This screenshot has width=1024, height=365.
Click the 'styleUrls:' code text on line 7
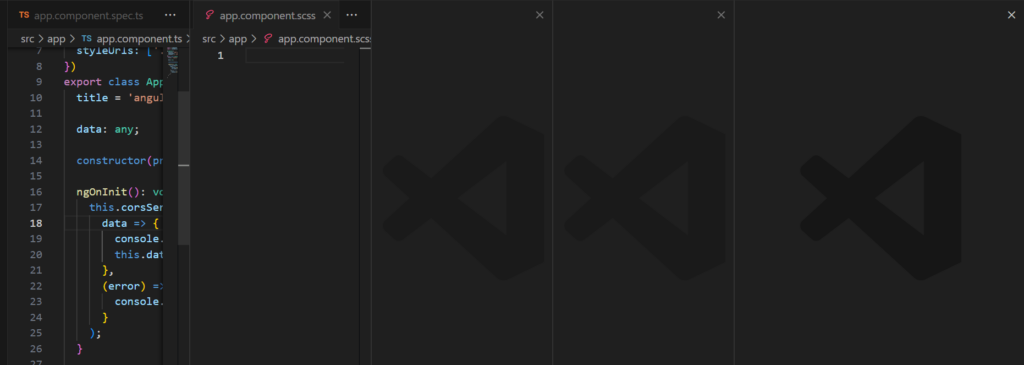pos(108,51)
